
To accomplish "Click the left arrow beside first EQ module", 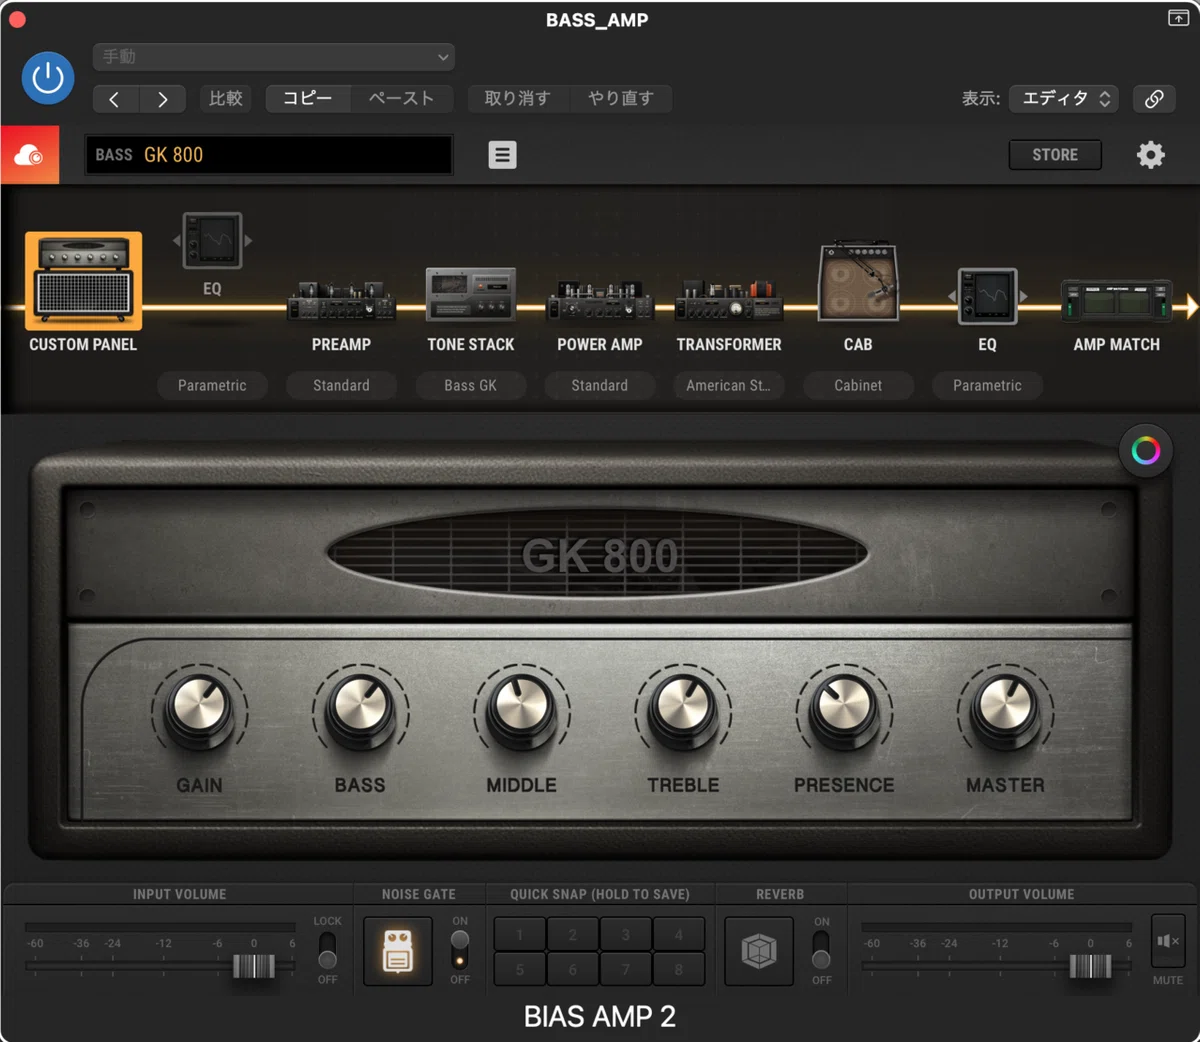I will pyautogui.click(x=177, y=241).
